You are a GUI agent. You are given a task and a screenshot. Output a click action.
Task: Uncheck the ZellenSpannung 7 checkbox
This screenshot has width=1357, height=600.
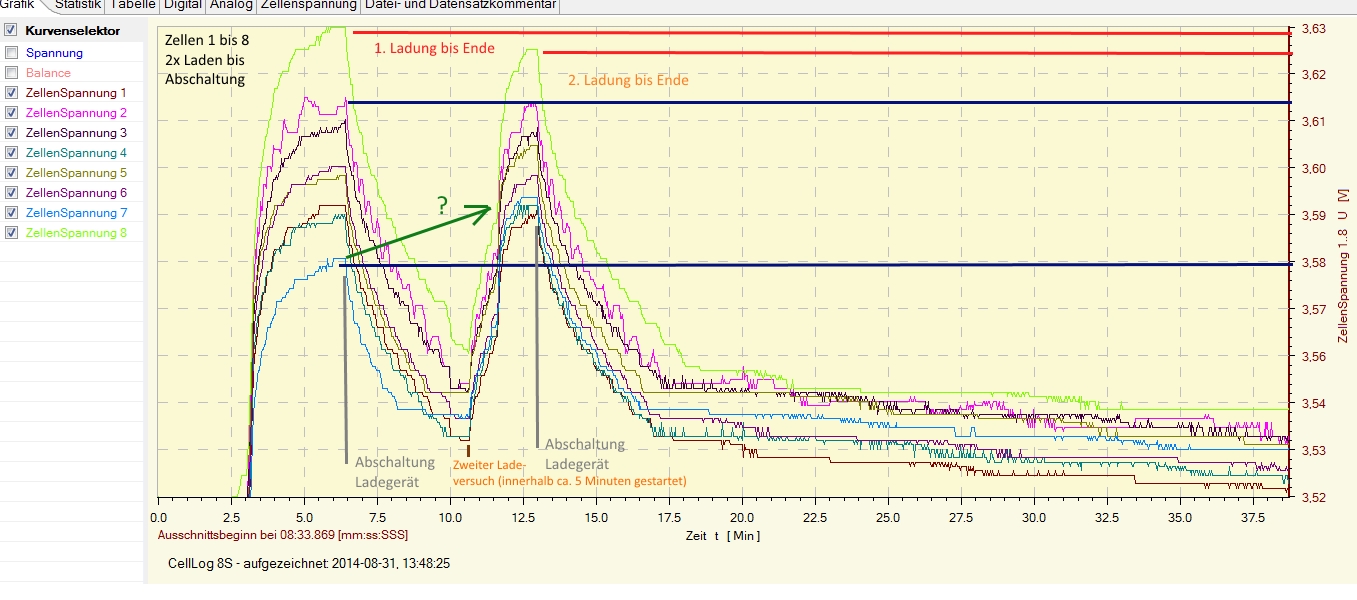pyautogui.click(x=11, y=212)
